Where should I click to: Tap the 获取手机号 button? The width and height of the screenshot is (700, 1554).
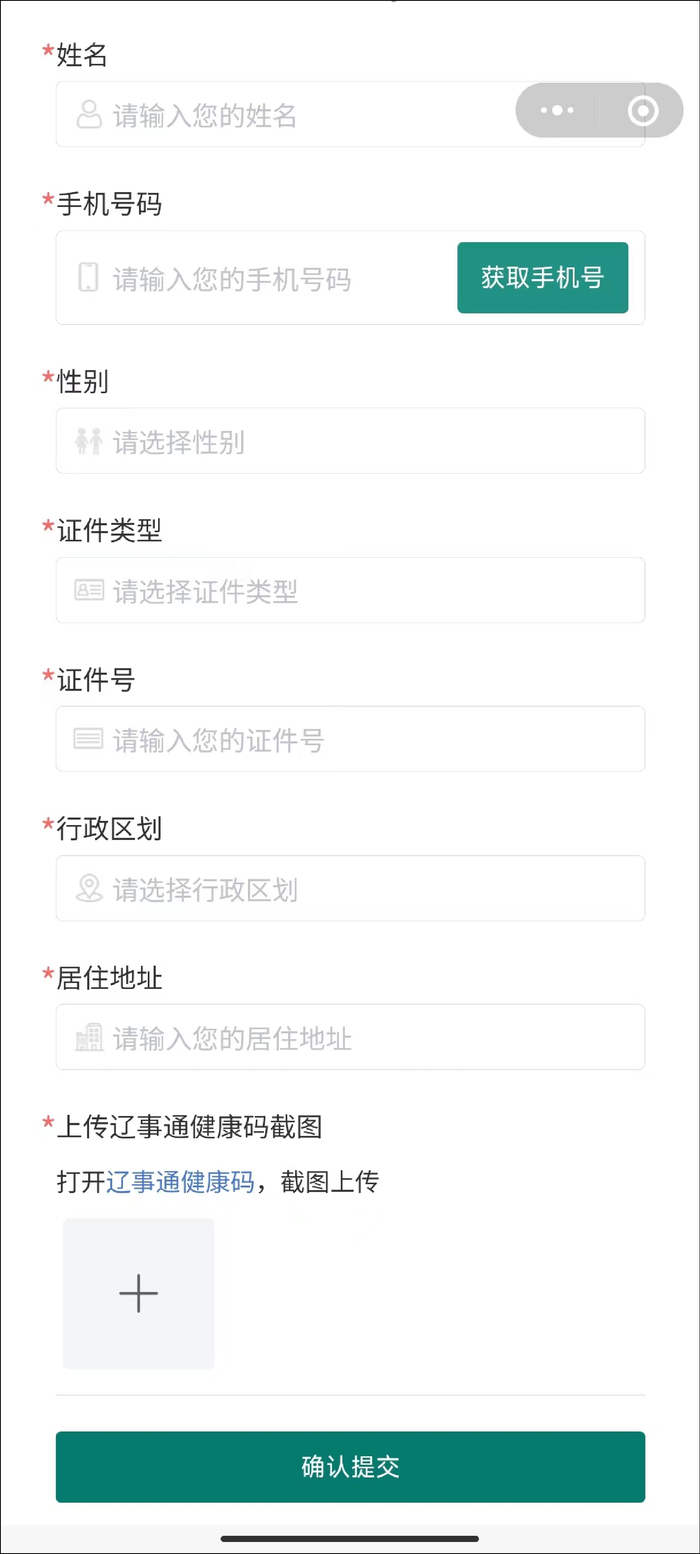pos(542,279)
